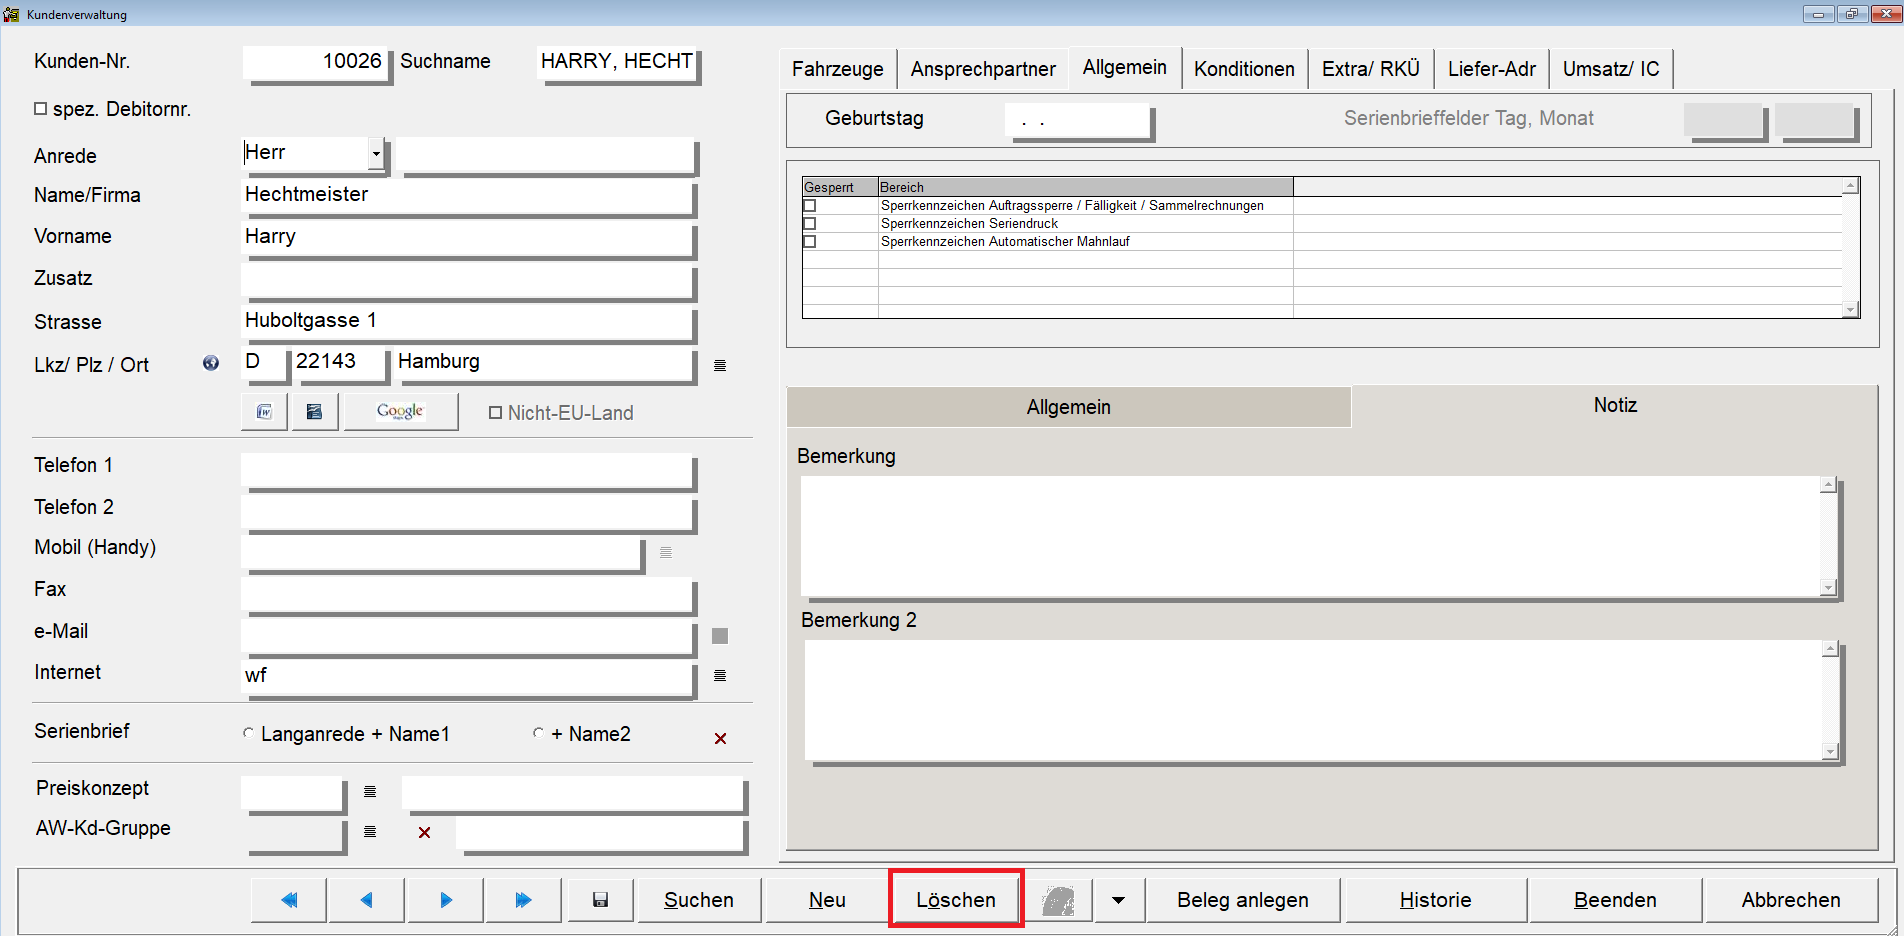Image resolution: width=1904 pixels, height=936 pixels.
Task: Open the list icon next to the Internet field
Action: [x=720, y=676]
